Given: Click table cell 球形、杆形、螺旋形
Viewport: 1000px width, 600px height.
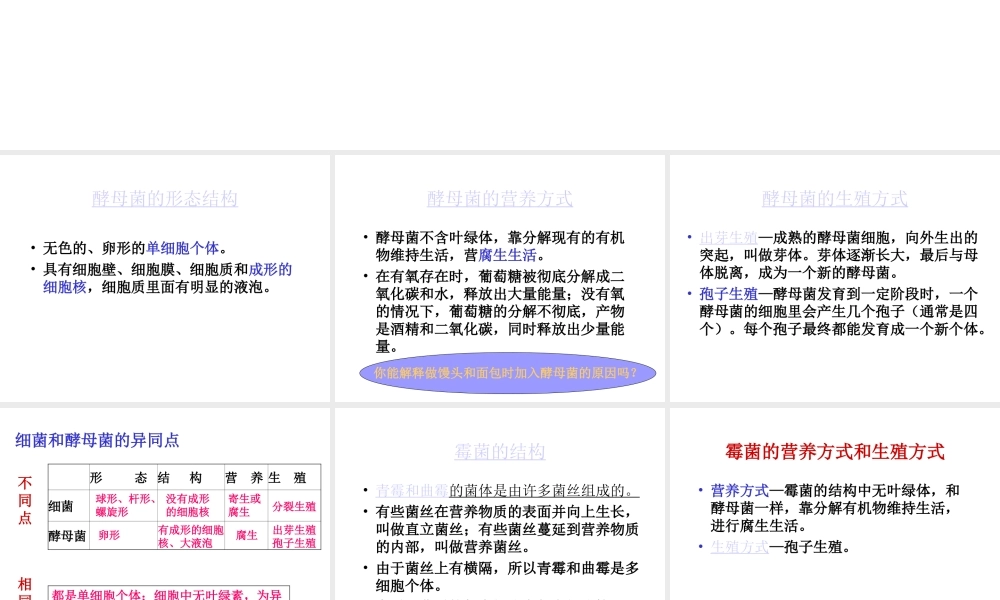Looking at the screenshot, I should click(x=125, y=505).
